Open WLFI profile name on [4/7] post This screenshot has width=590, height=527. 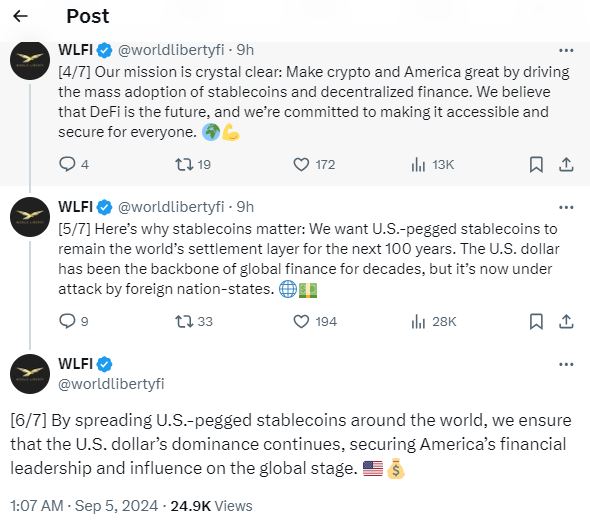pos(76,50)
